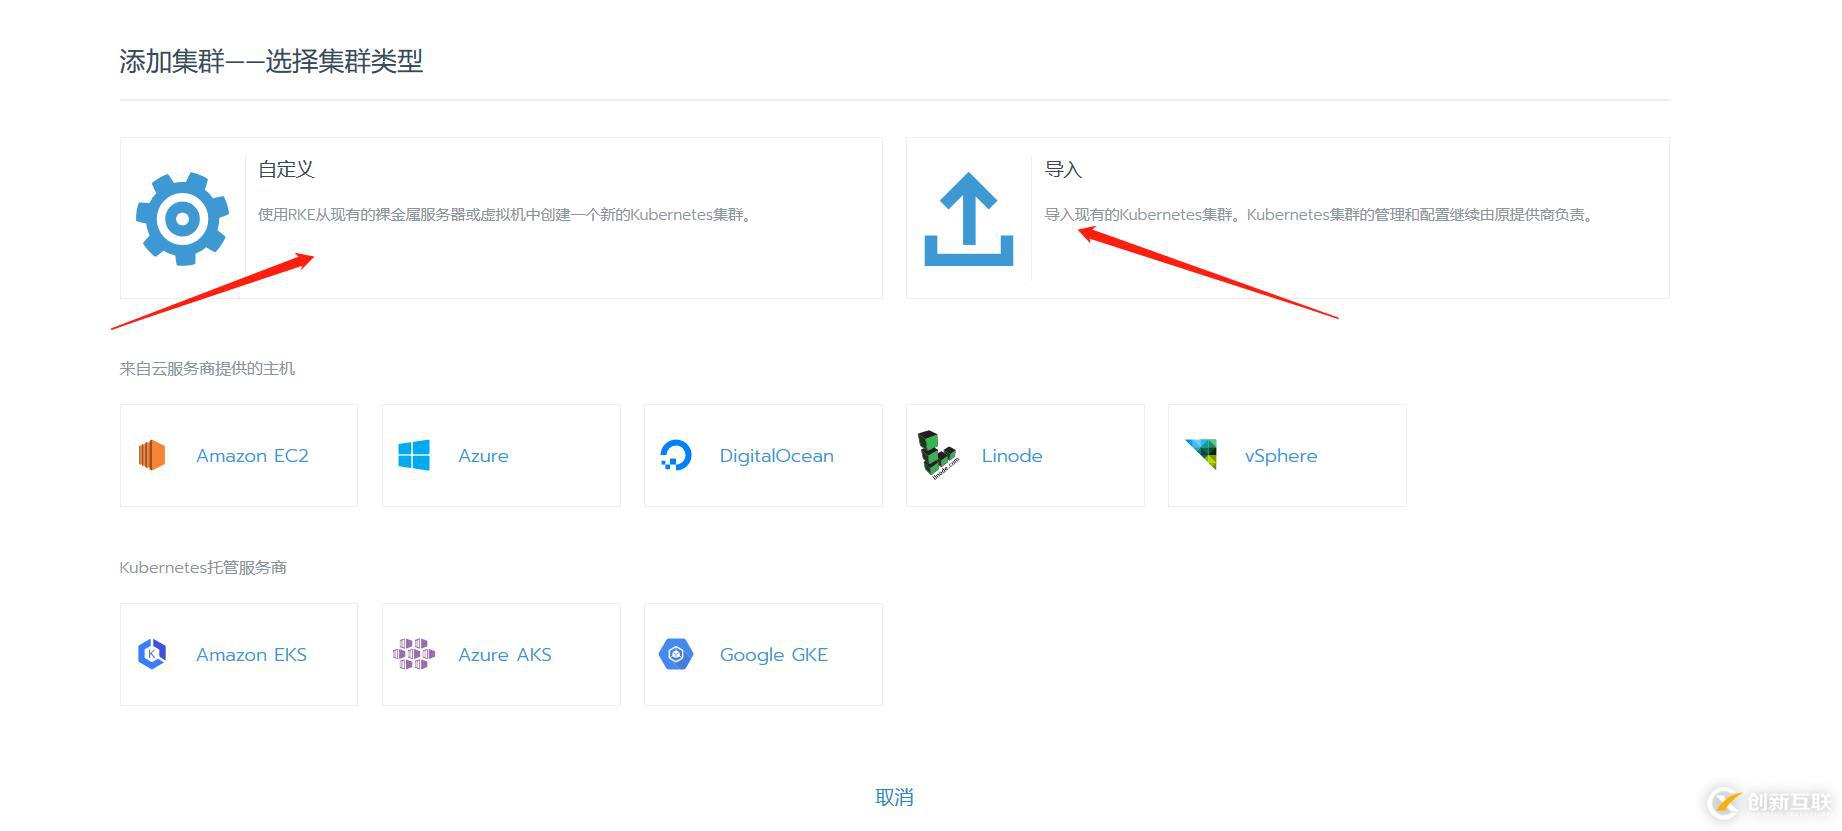Pick the Linode text label
Viewport: 1842px width, 831px height.
coord(1011,456)
